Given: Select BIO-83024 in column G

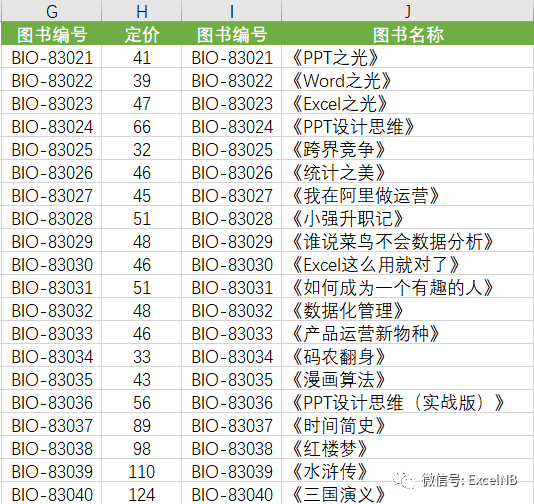Looking at the screenshot, I should (51, 126).
